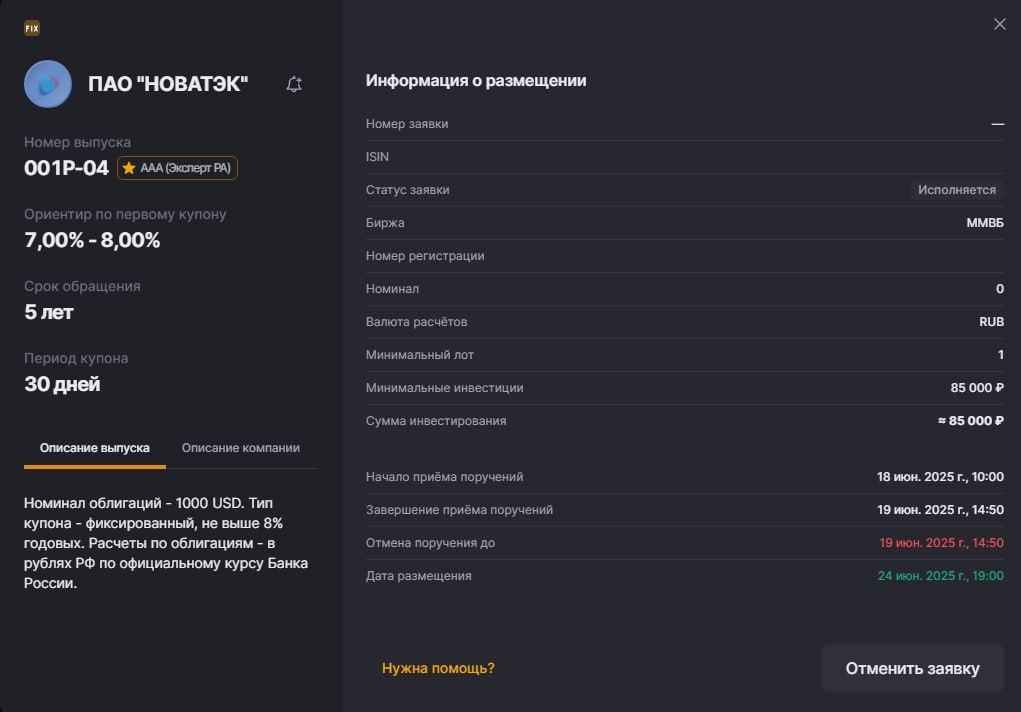Click the Минимальные инвестиции amount 85 000 ₽
1021x712 pixels.
977,388
